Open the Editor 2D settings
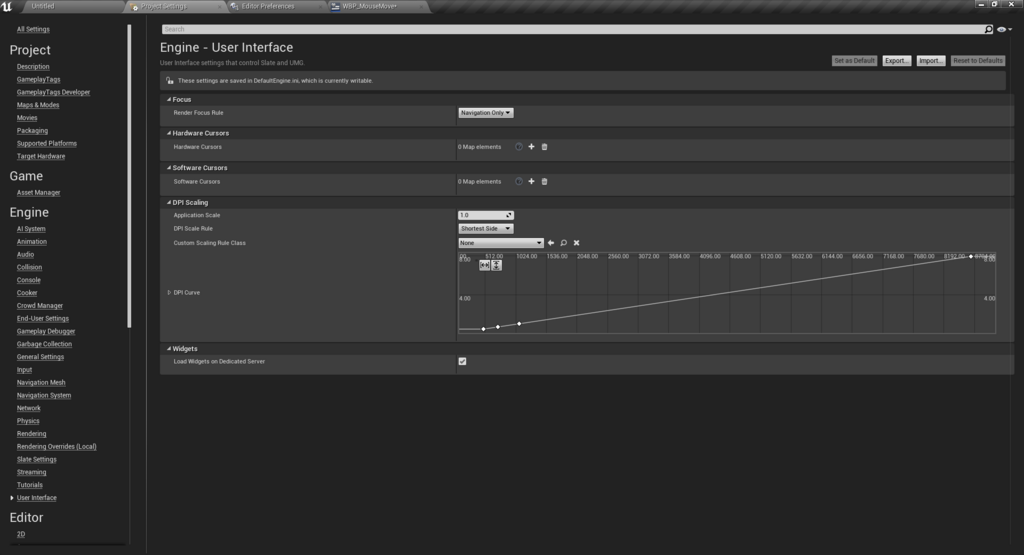This screenshot has width=1024, height=555. [21, 534]
